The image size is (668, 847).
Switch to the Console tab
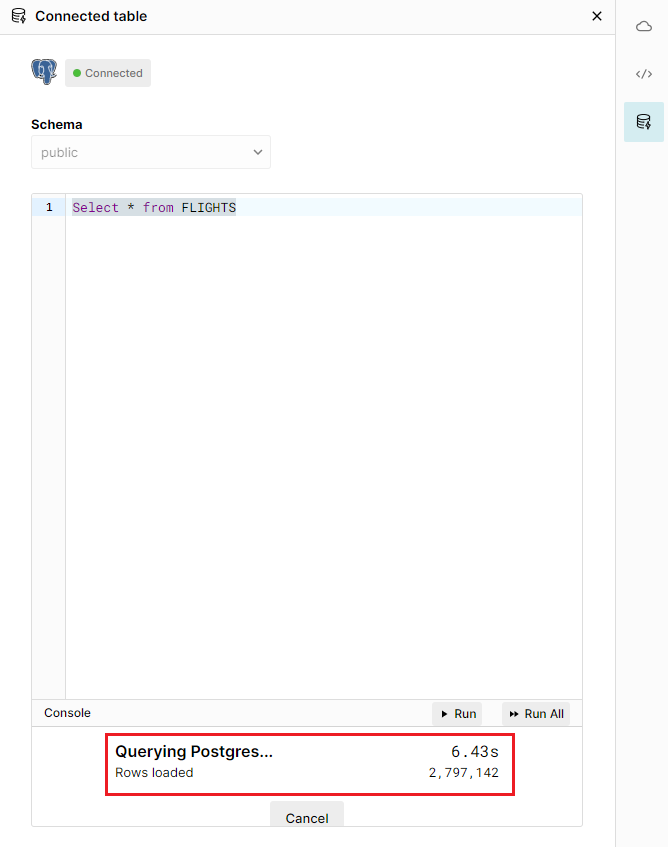pos(67,713)
